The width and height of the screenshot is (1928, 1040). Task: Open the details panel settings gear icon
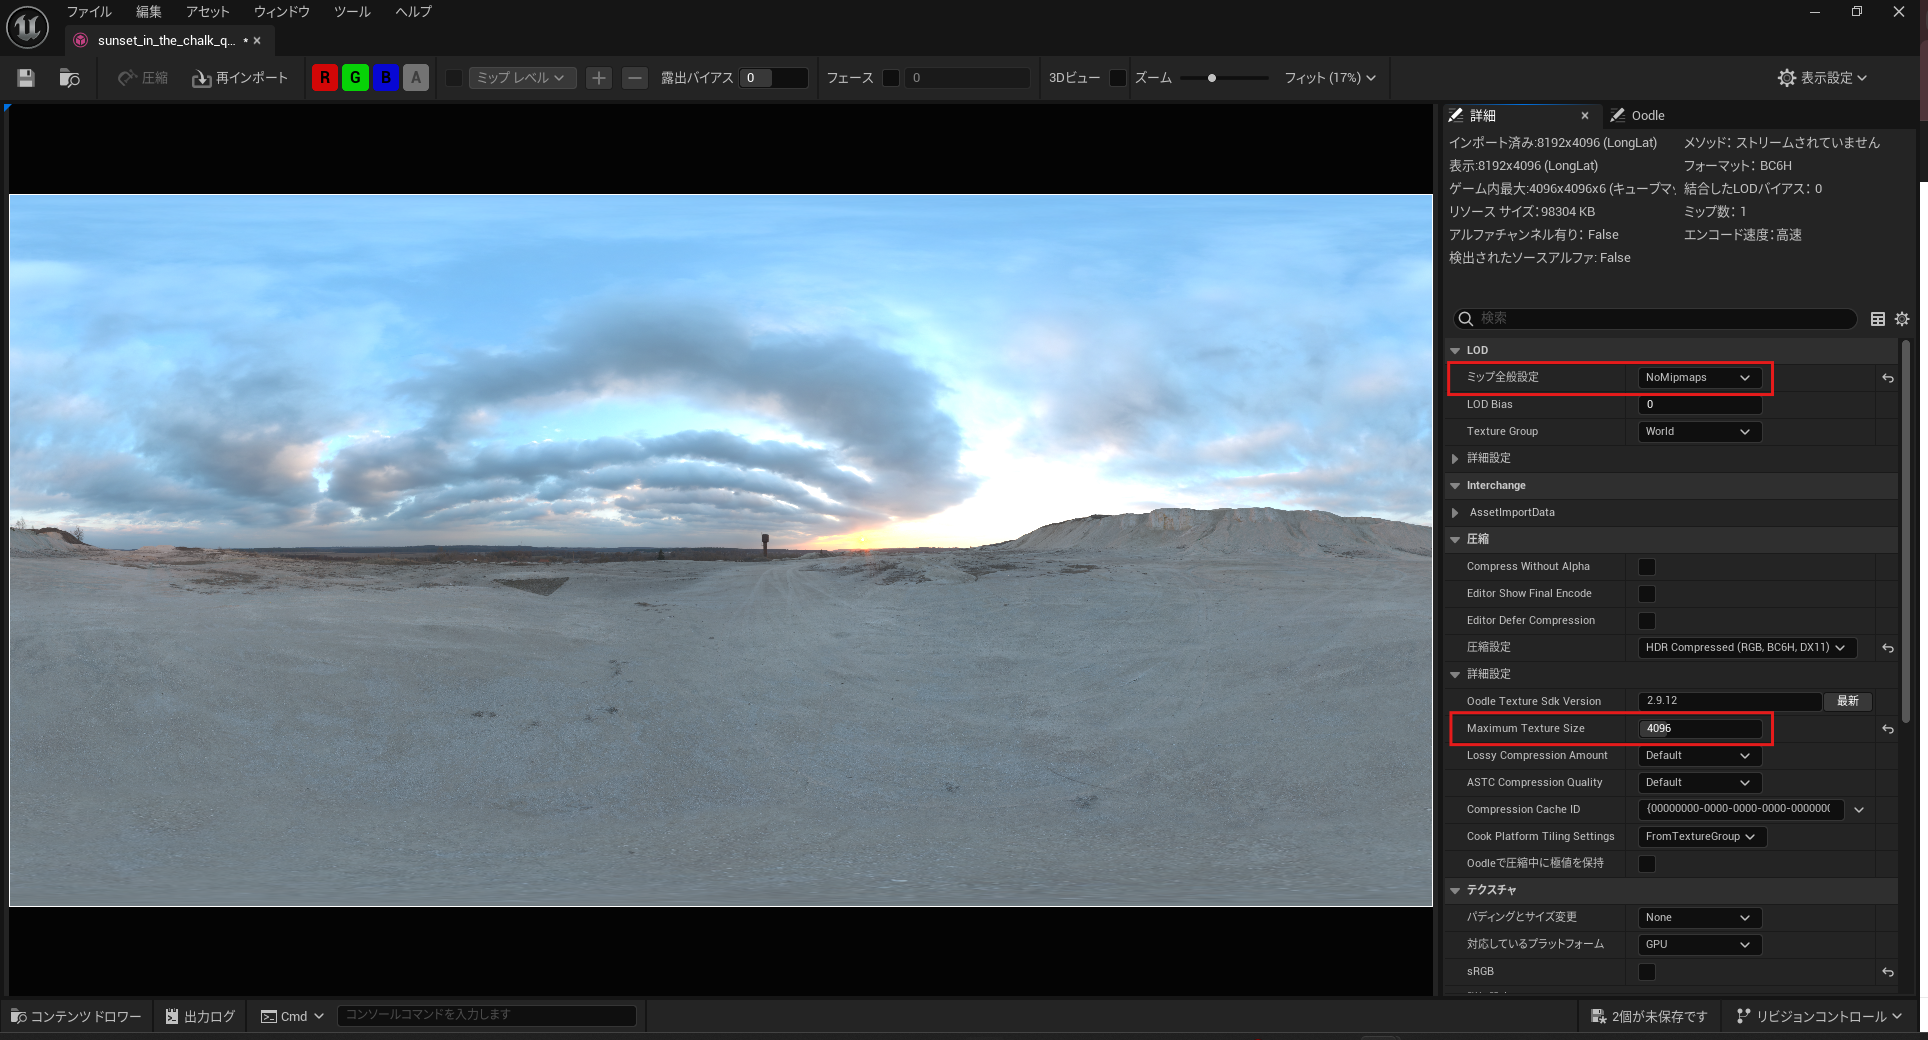pyautogui.click(x=1901, y=319)
